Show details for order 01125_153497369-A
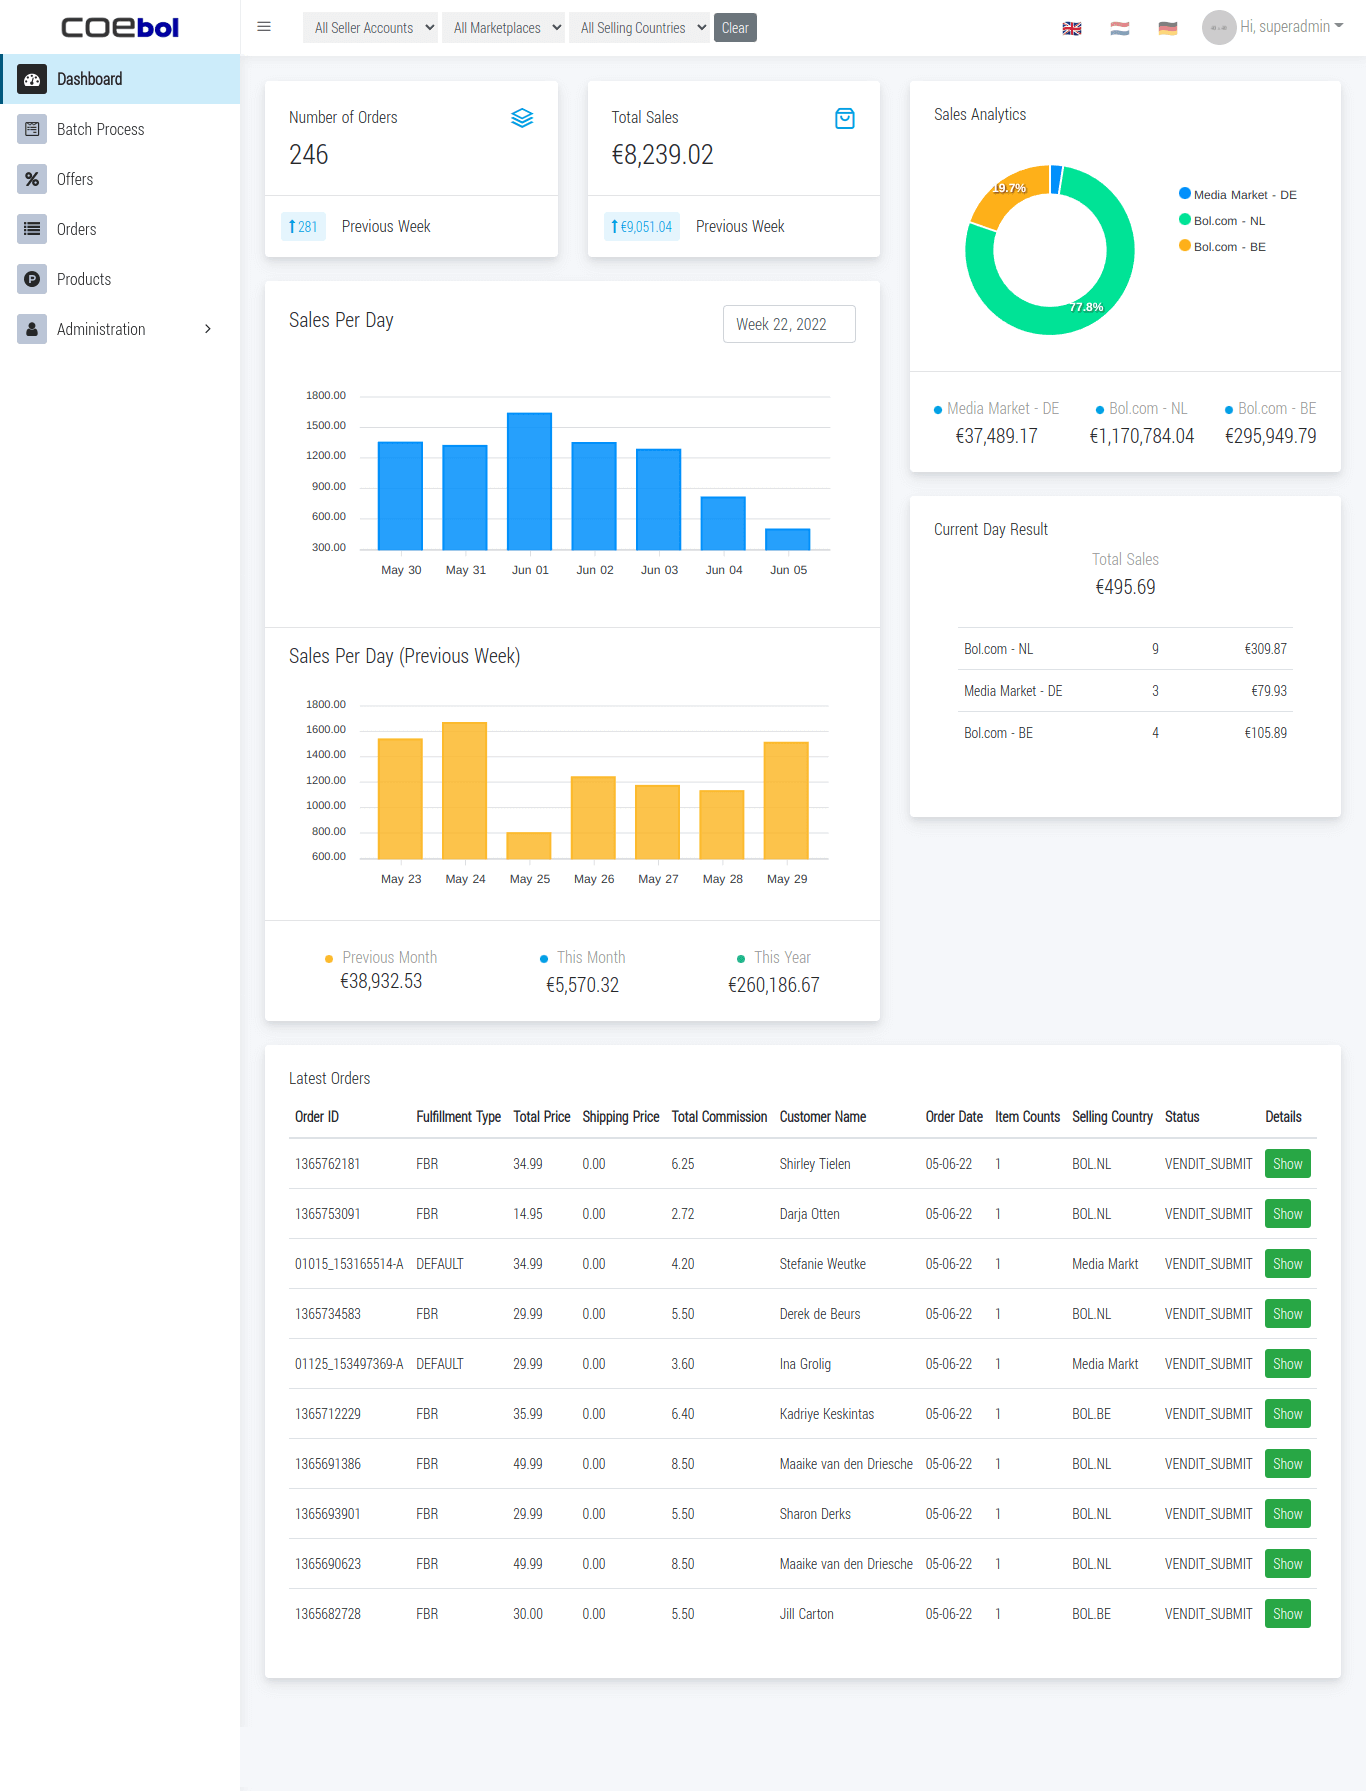This screenshot has height=1791, width=1366. tap(1288, 1364)
